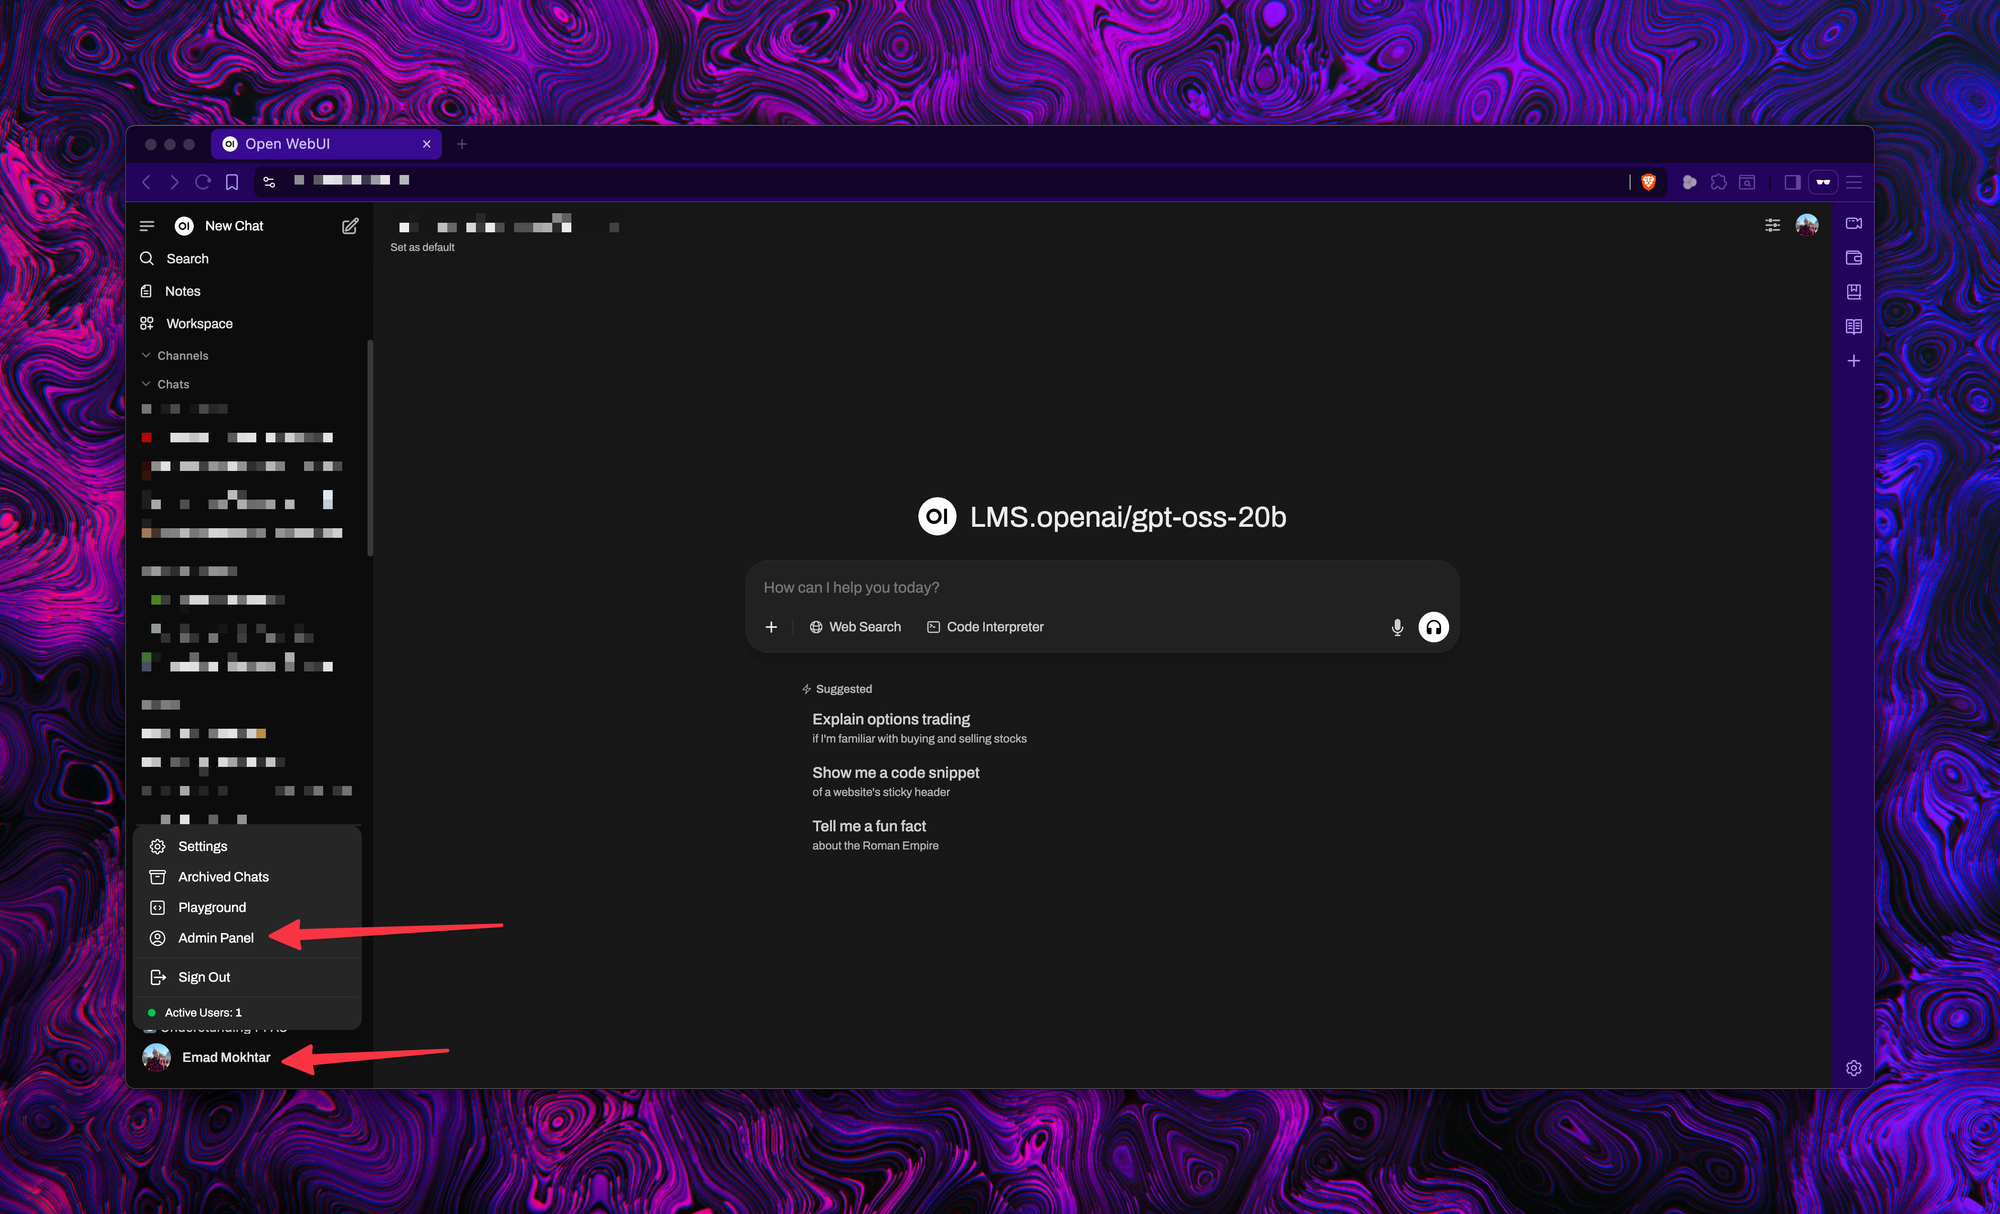This screenshot has height=1214, width=2000.
Task: Choose the 'Show me a code snippet' suggestion
Action: 895,781
